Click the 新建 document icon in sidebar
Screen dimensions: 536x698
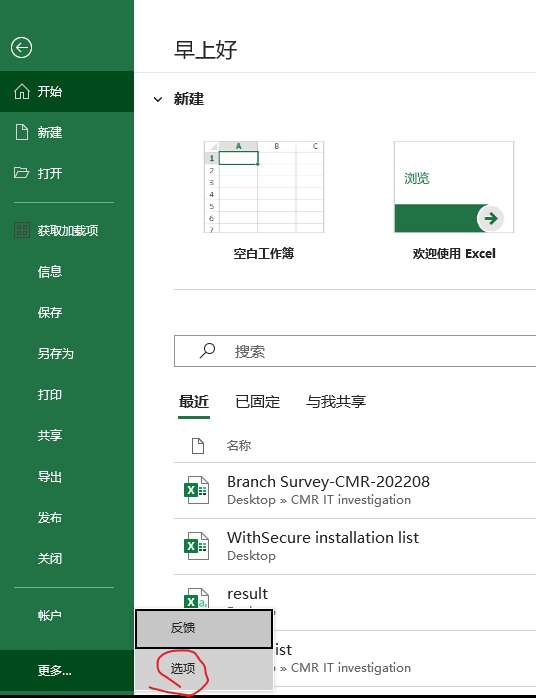(x=22, y=132)
